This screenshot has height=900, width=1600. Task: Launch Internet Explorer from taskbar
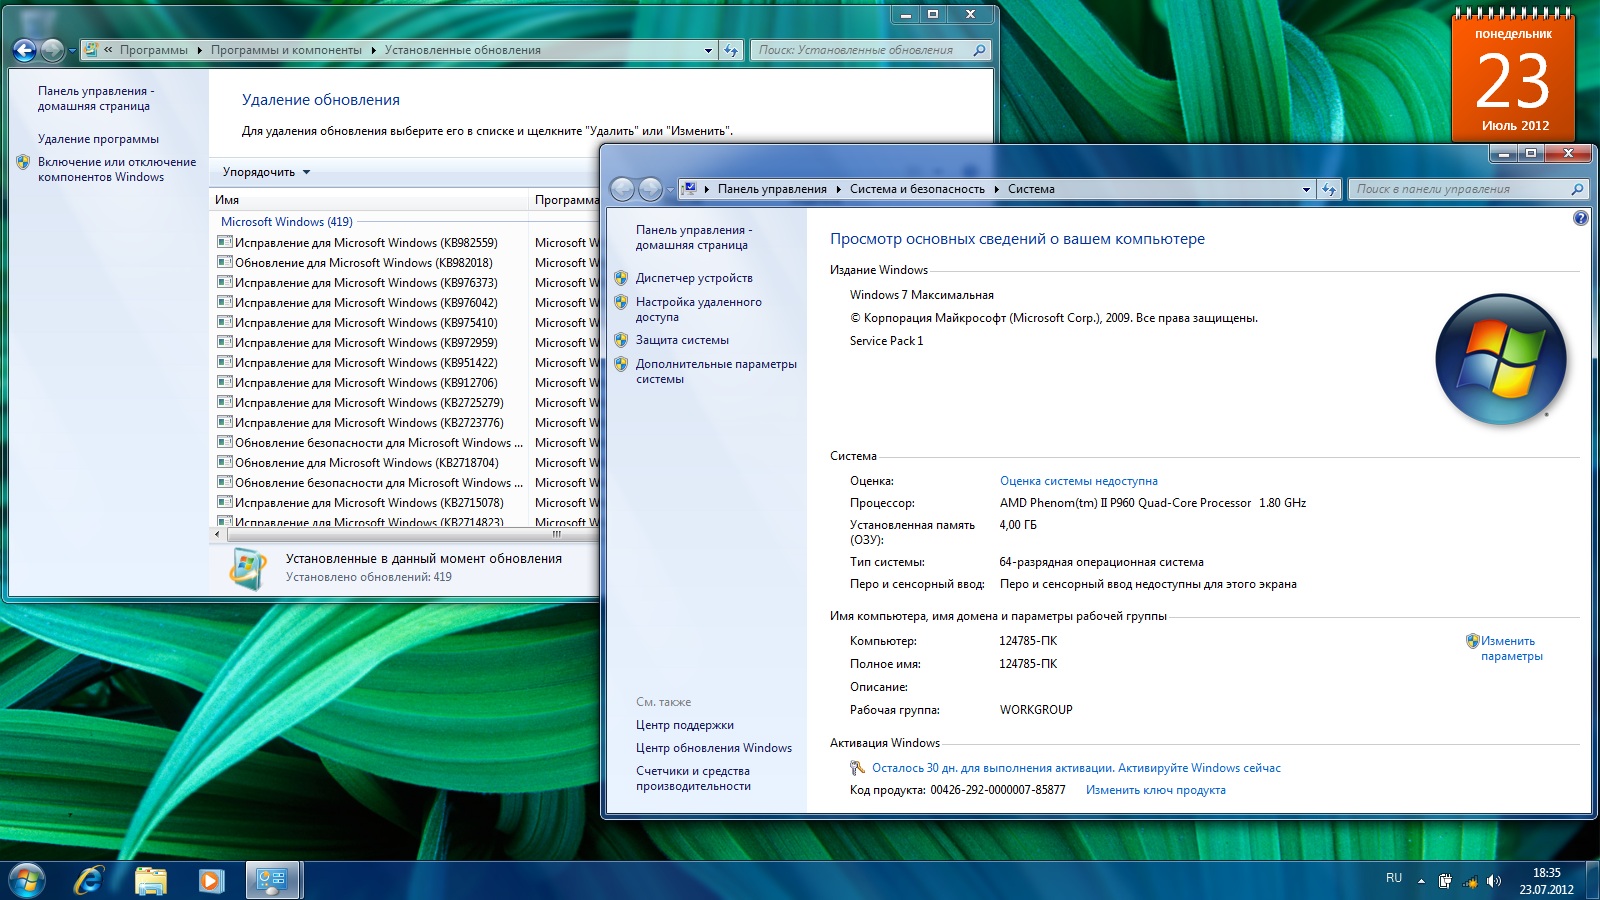[89, 880]
